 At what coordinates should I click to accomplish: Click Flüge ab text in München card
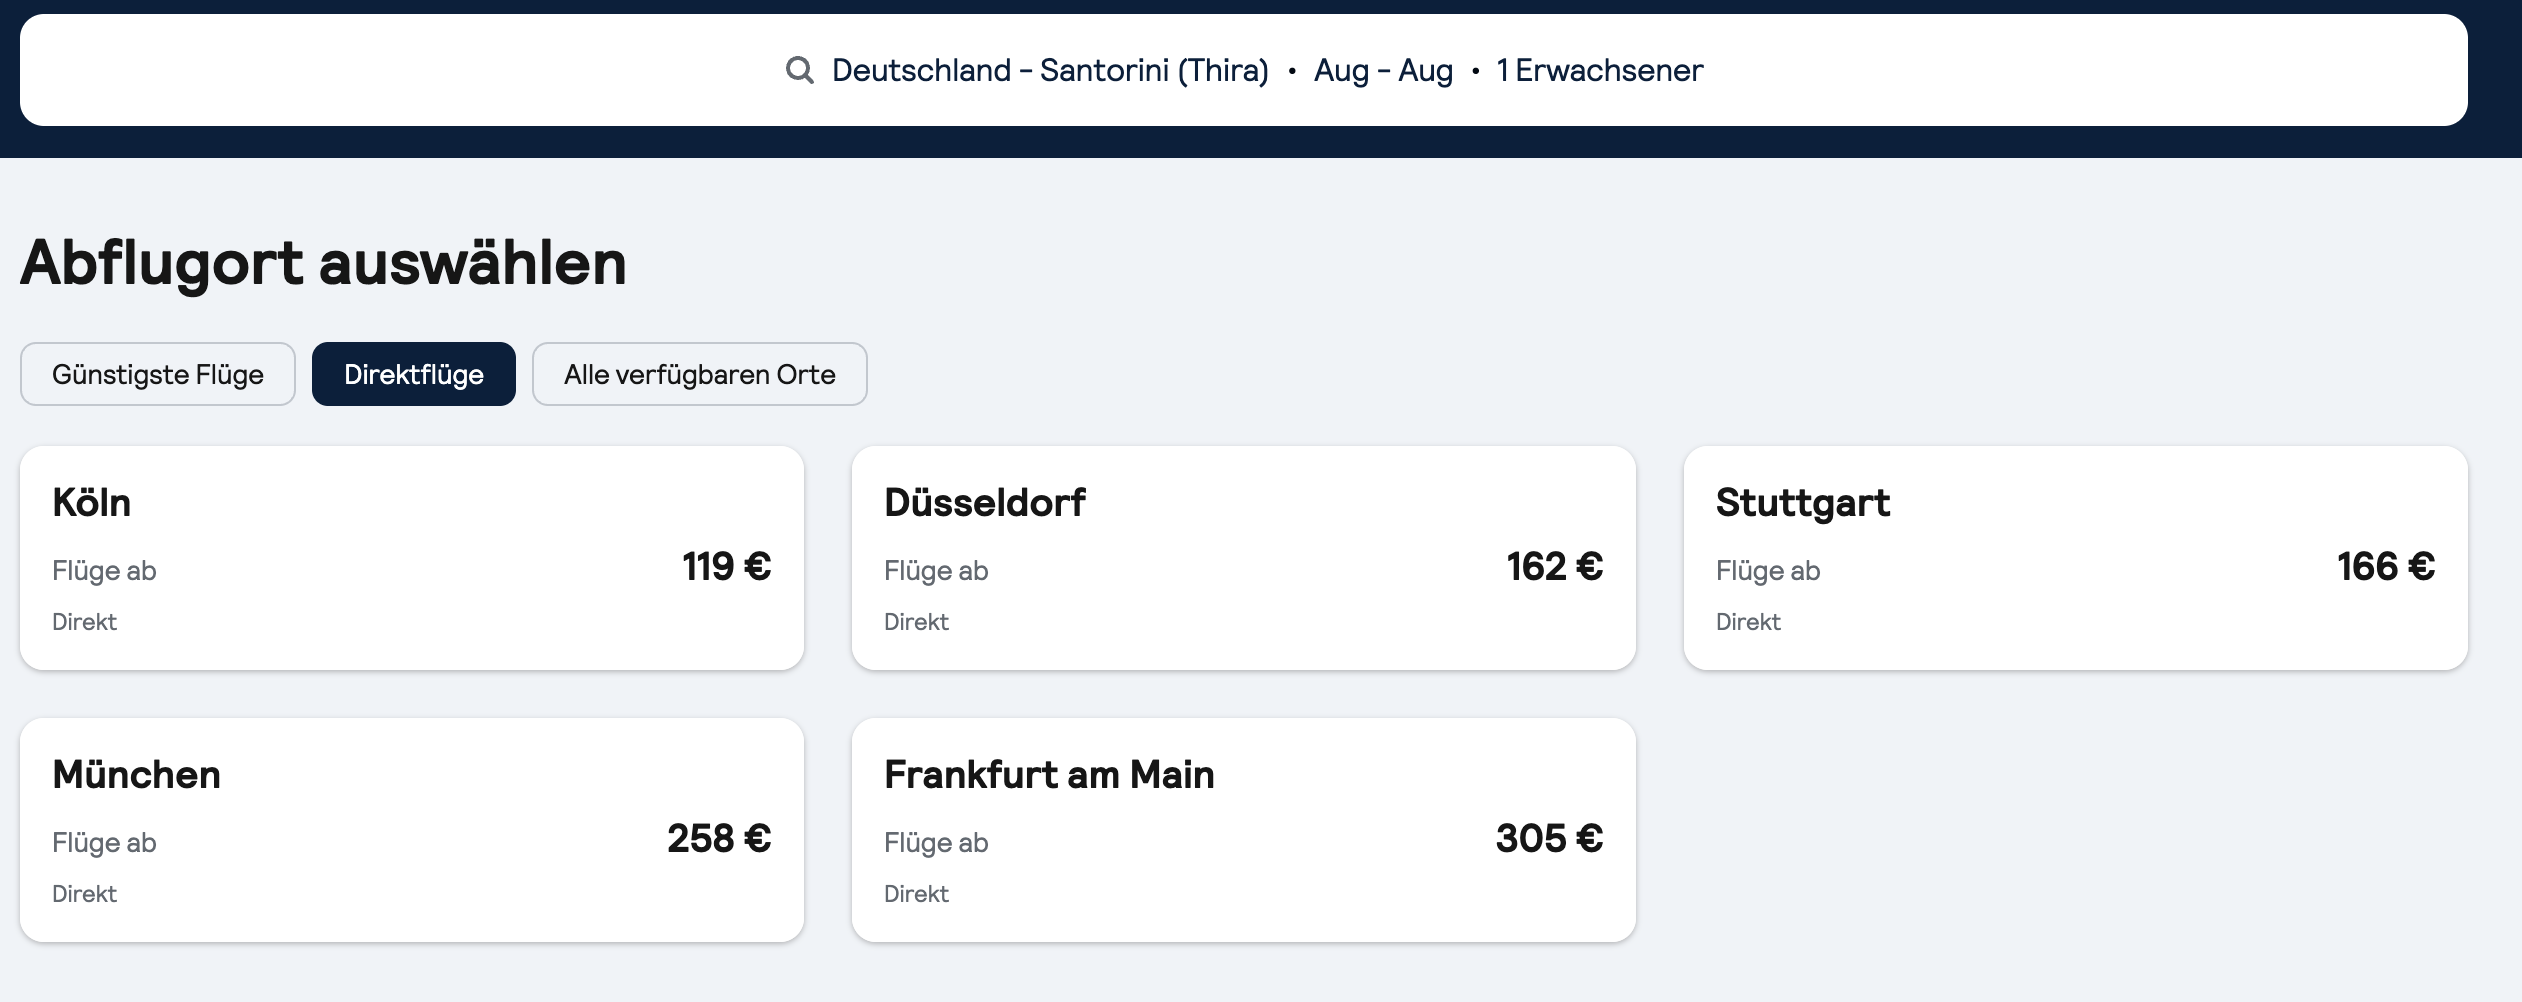104,843
